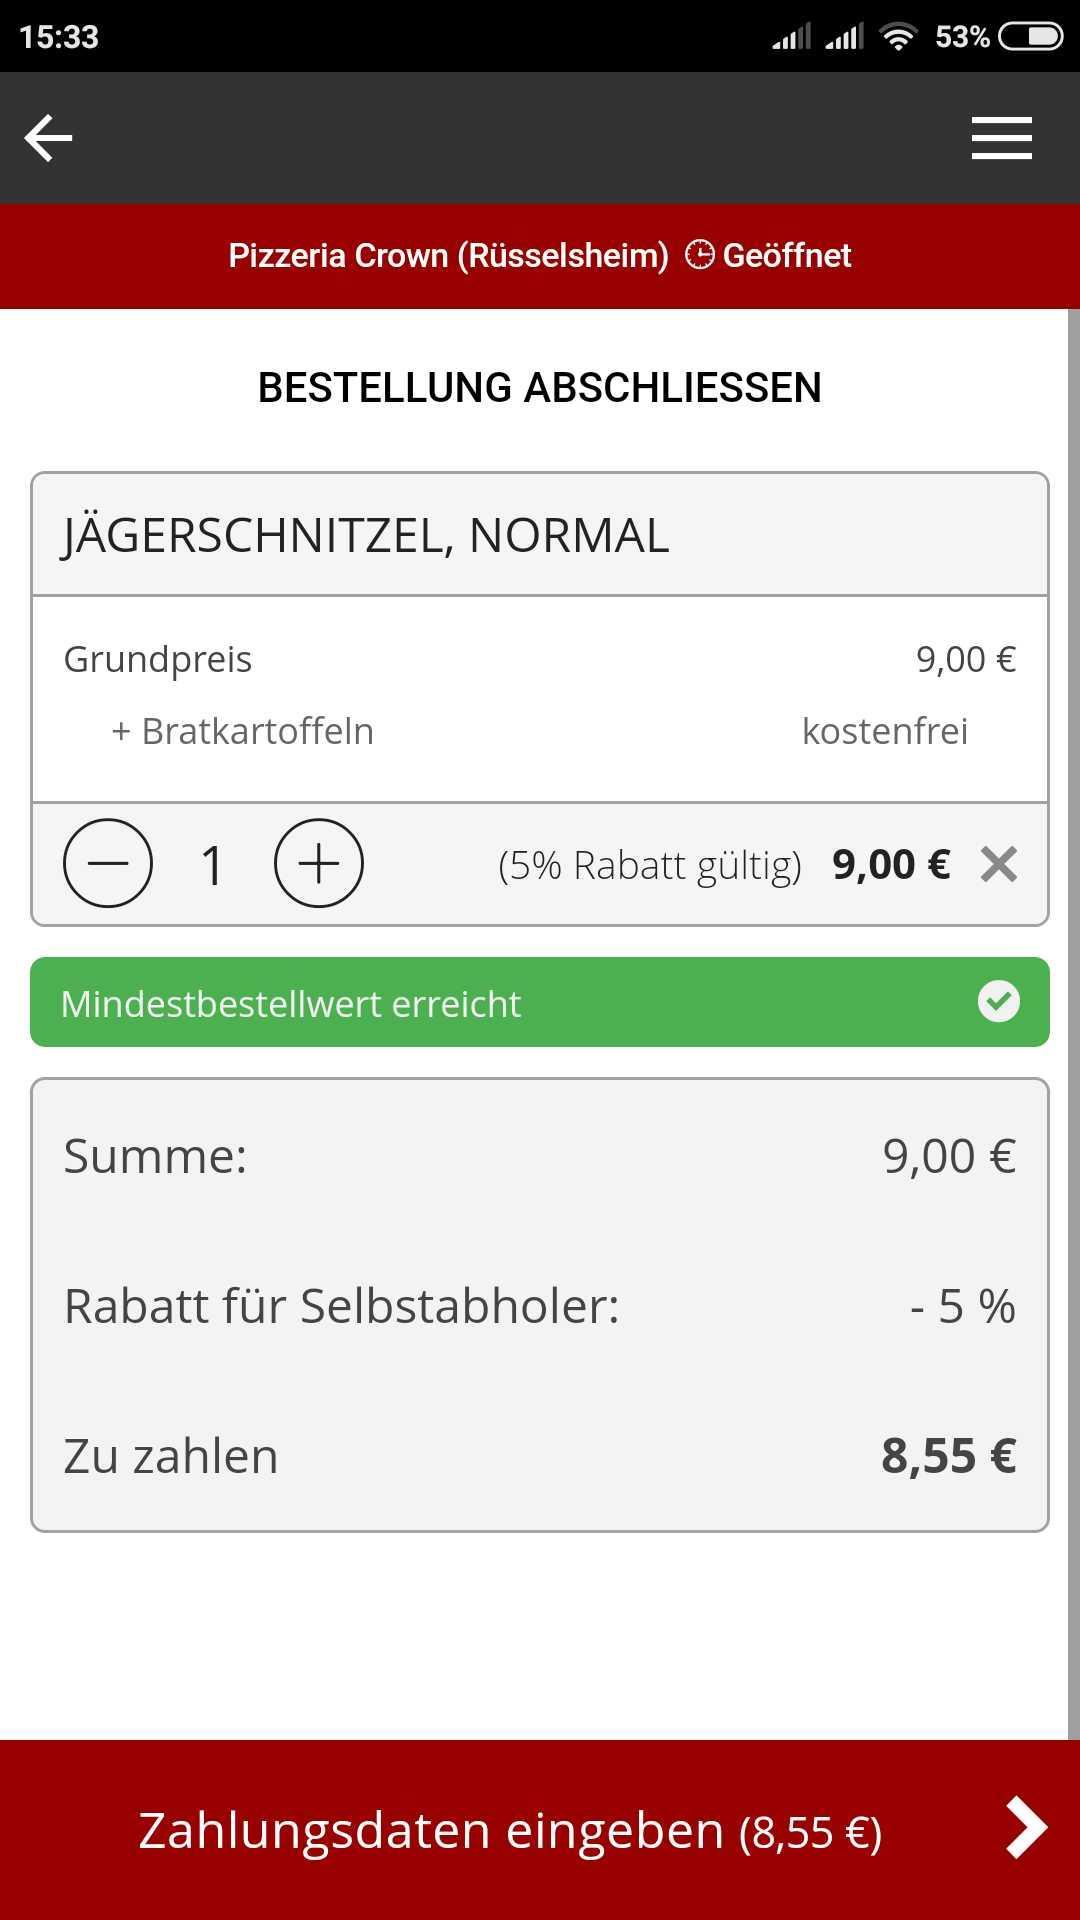Decrease Jägerschnitzel quantity with minus button

point(108,863)
